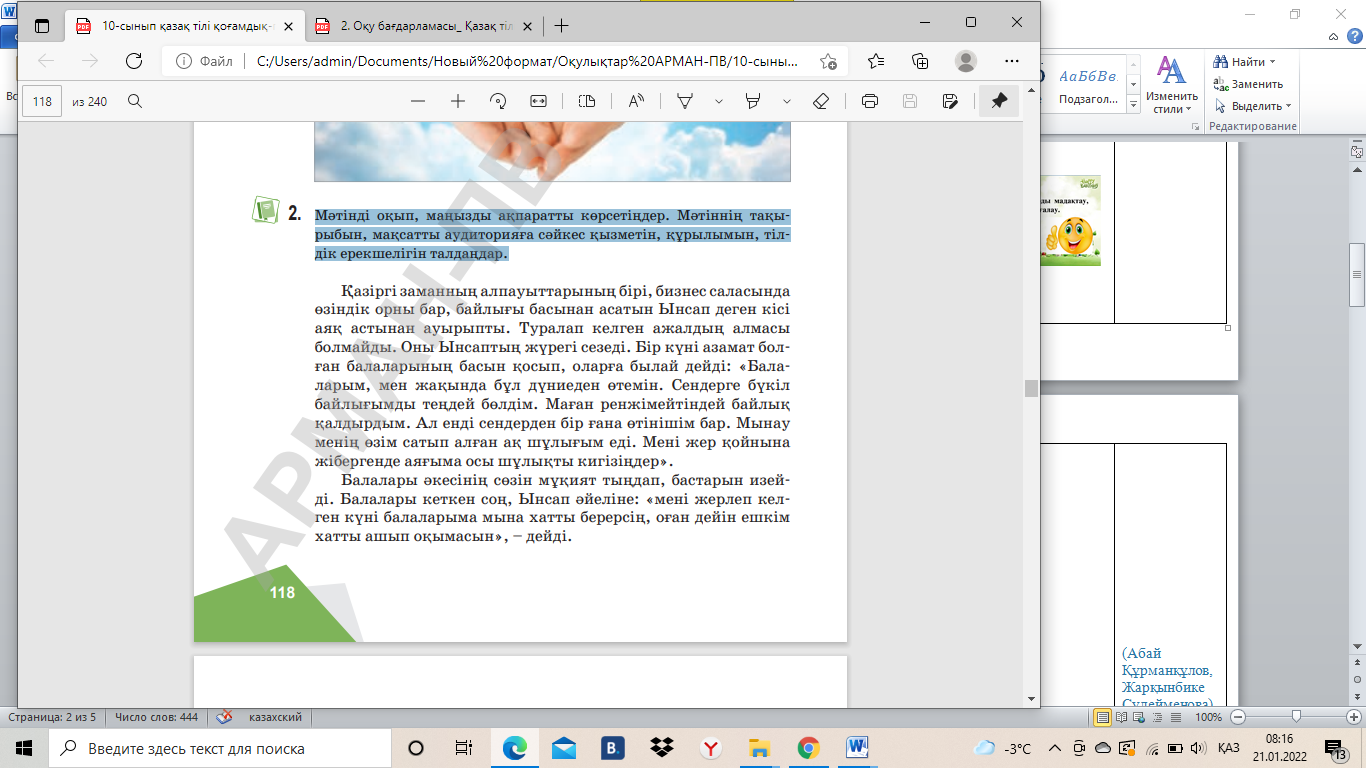Start the Read aloud tool
Viewport: 1366px width, 768px height.
point(636,101)
